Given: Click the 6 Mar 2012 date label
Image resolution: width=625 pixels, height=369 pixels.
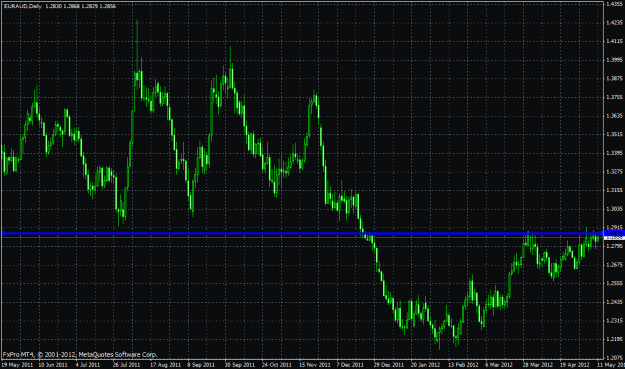Looking at the screenshot, I should (499, 365).
